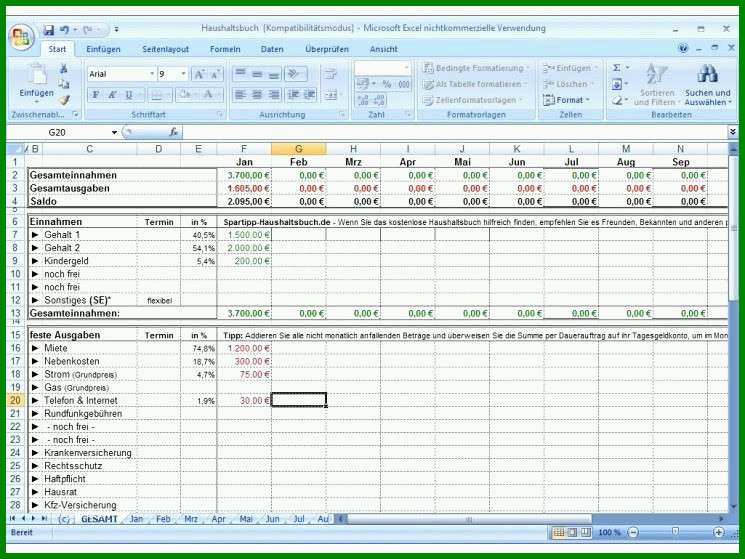Expand the Miete row triangle
The height and width of the screenshot is (559, 745).
(x=35, y=348)
